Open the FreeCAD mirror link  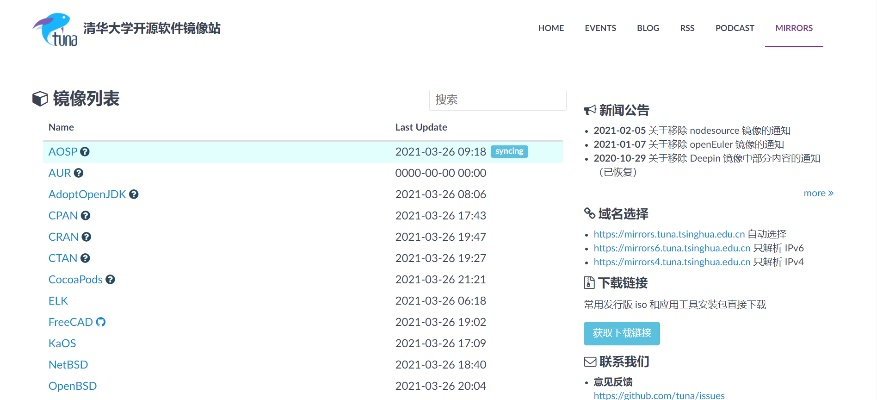point(70,322)
